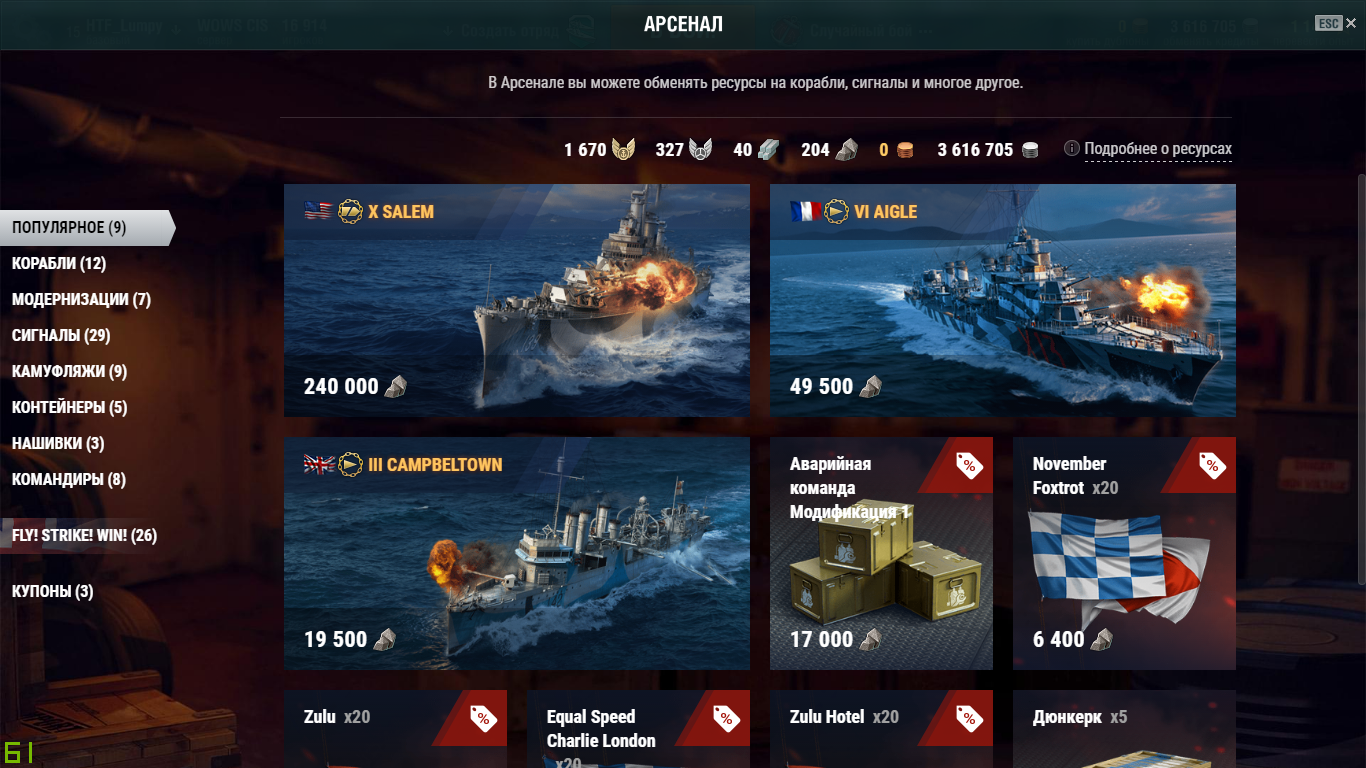The height and width of the screenshot is (768, 1366).
Task: Click the vertical scrollbar on the right
Action: click(1360, 380)
